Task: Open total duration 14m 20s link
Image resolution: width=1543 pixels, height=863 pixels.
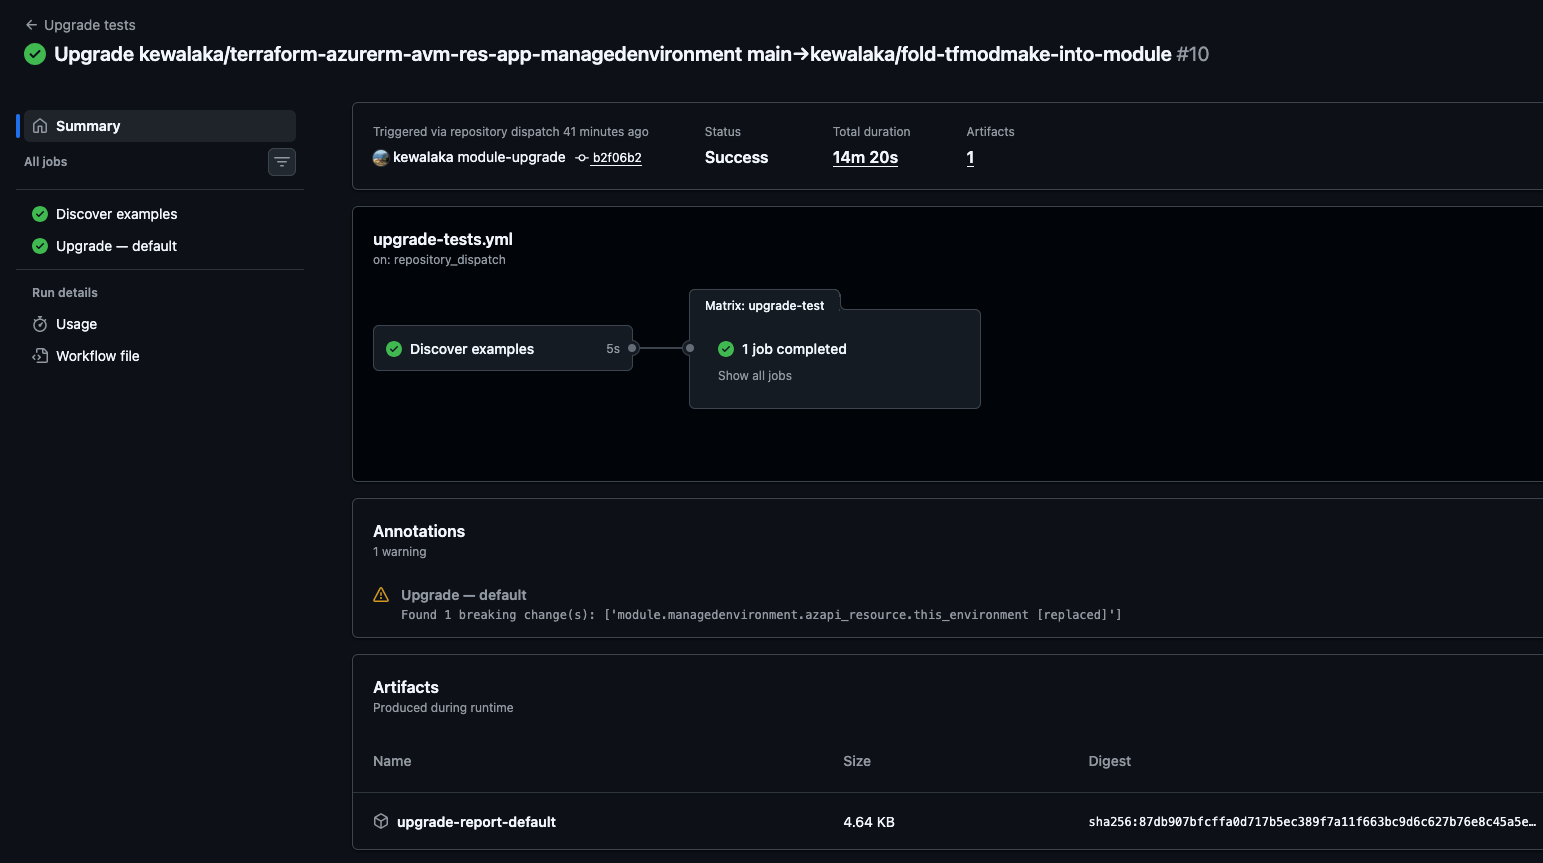Action: (865, 157)
